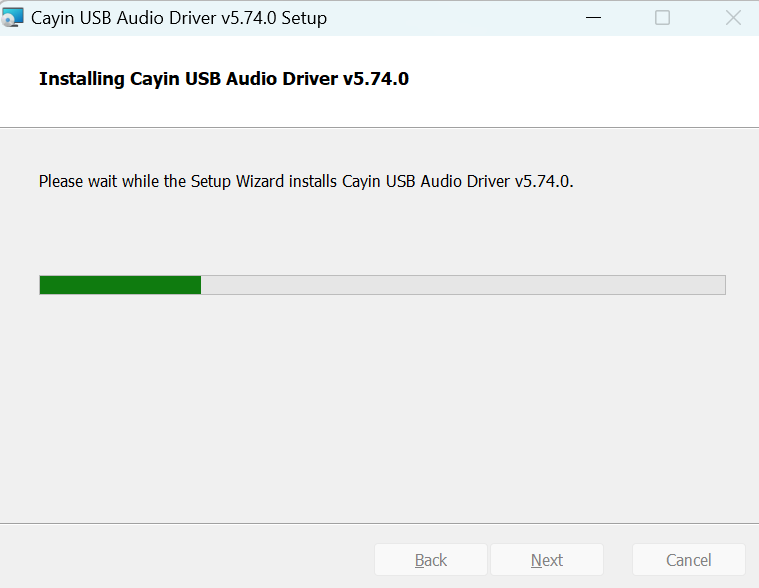Click the gray space between message and progress bar
This screenshot has width=759, height=588.
click(380, 232)
